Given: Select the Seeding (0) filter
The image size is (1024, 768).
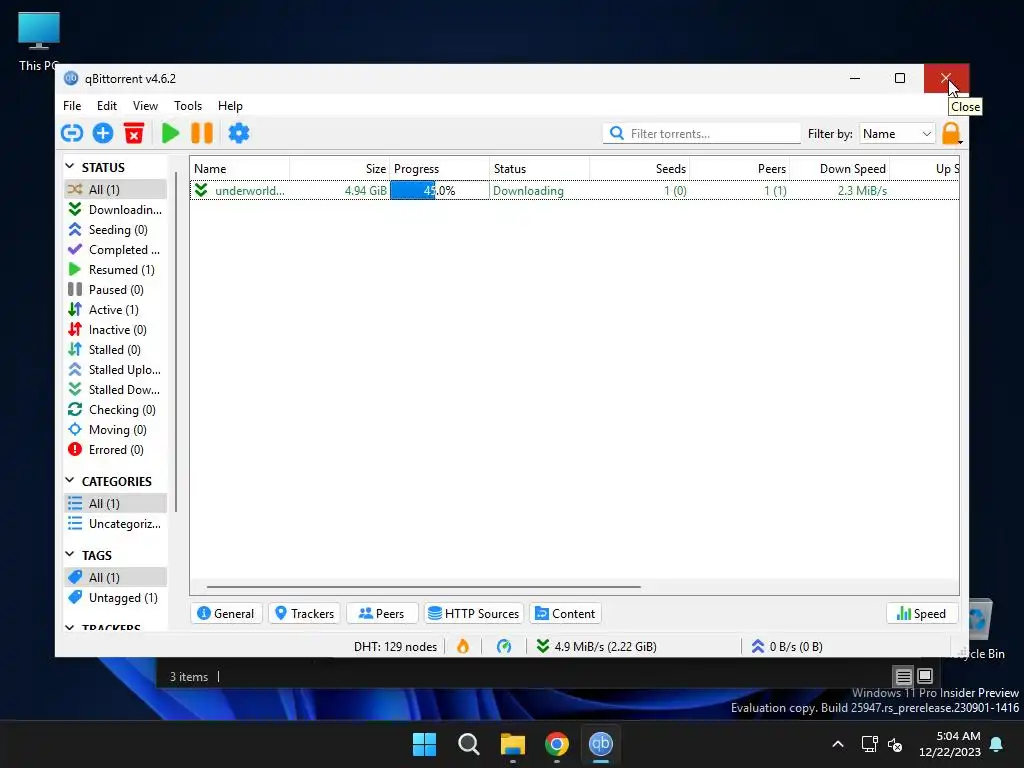Looking at the screenshot, I should tap(116, 230).
